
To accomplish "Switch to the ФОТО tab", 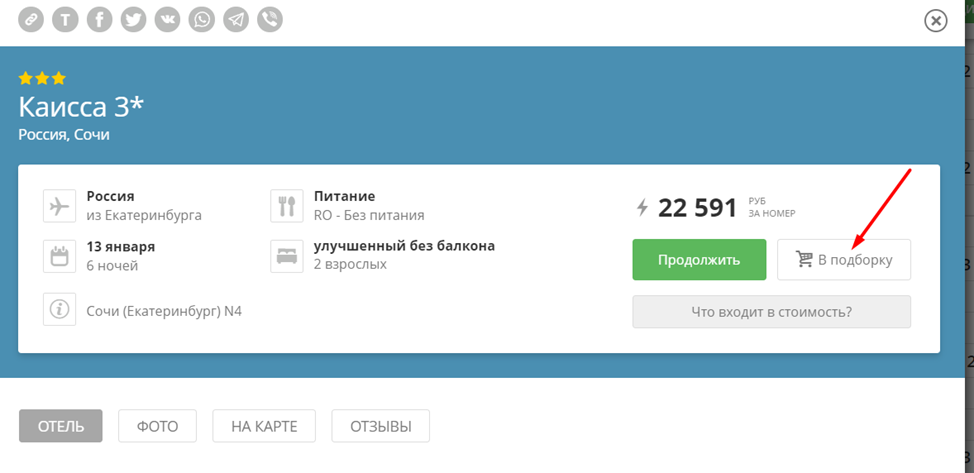I will click(x=157, y=426).
